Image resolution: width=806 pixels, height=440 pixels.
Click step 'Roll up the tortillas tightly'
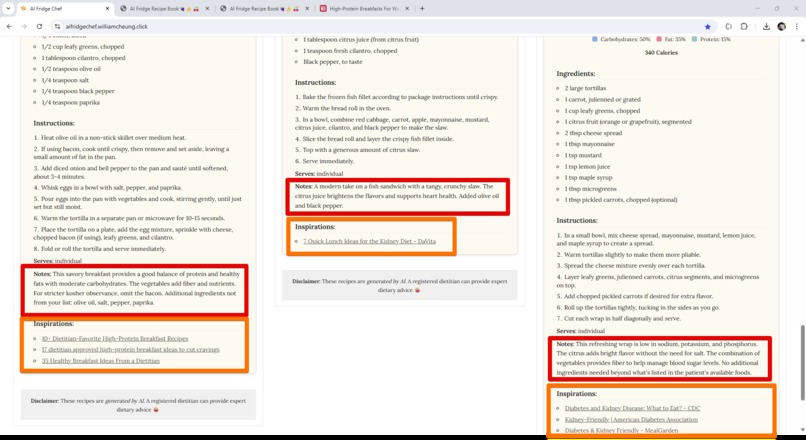point(638,307)
